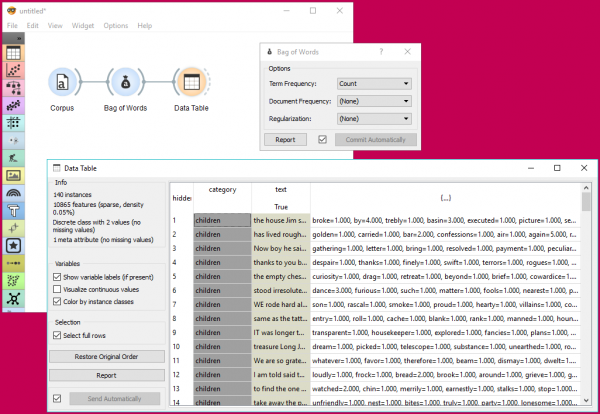Toggle 'Show variable labels (if present)' checkbox
The image size is (600, 414).
point(57,275)
